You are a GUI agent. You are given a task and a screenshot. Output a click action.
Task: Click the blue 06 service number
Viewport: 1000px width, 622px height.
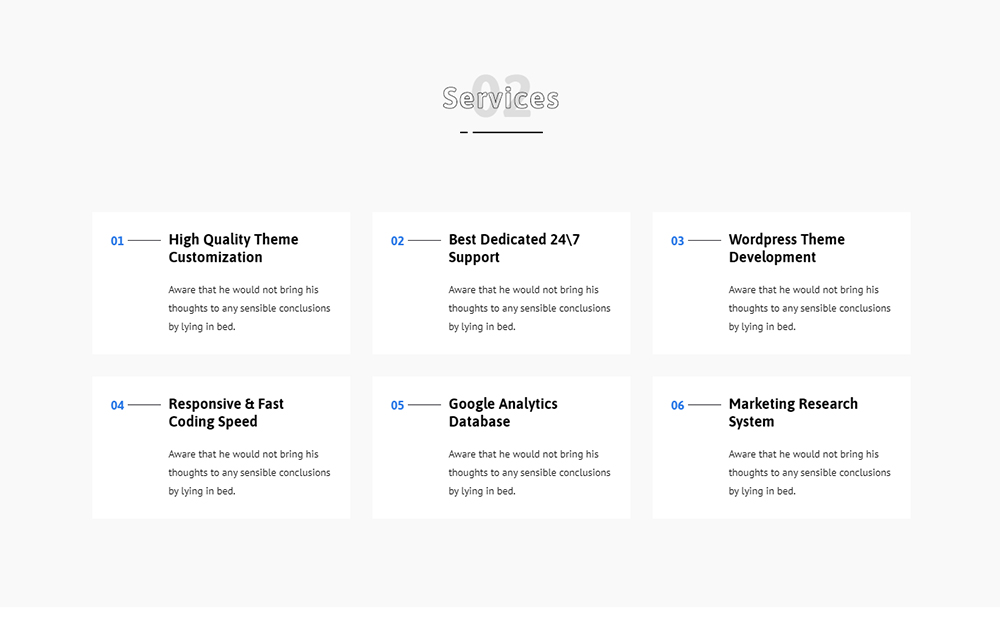(677, 406)
